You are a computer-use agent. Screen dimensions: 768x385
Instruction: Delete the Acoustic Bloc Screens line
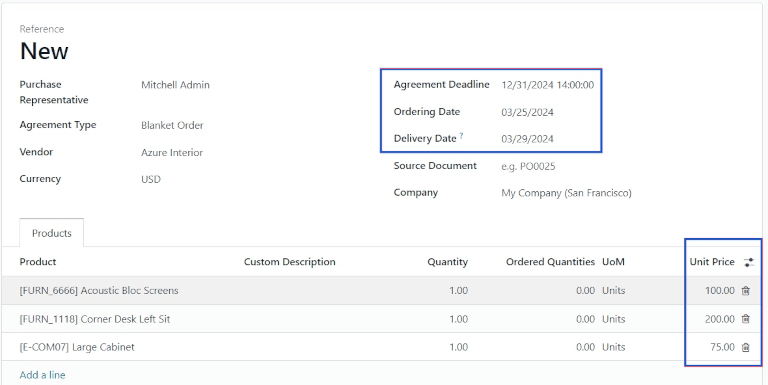pyautogui.click(x=745, y=290)
